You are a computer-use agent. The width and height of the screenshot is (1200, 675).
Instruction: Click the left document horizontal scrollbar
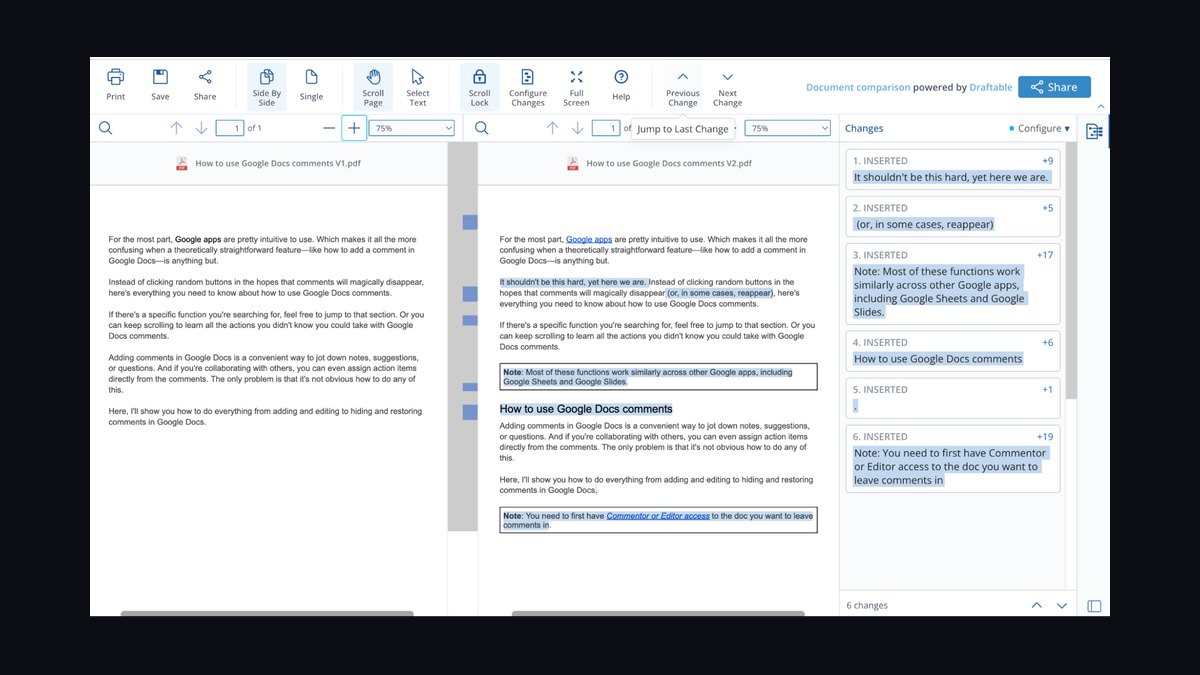point(267,613)
